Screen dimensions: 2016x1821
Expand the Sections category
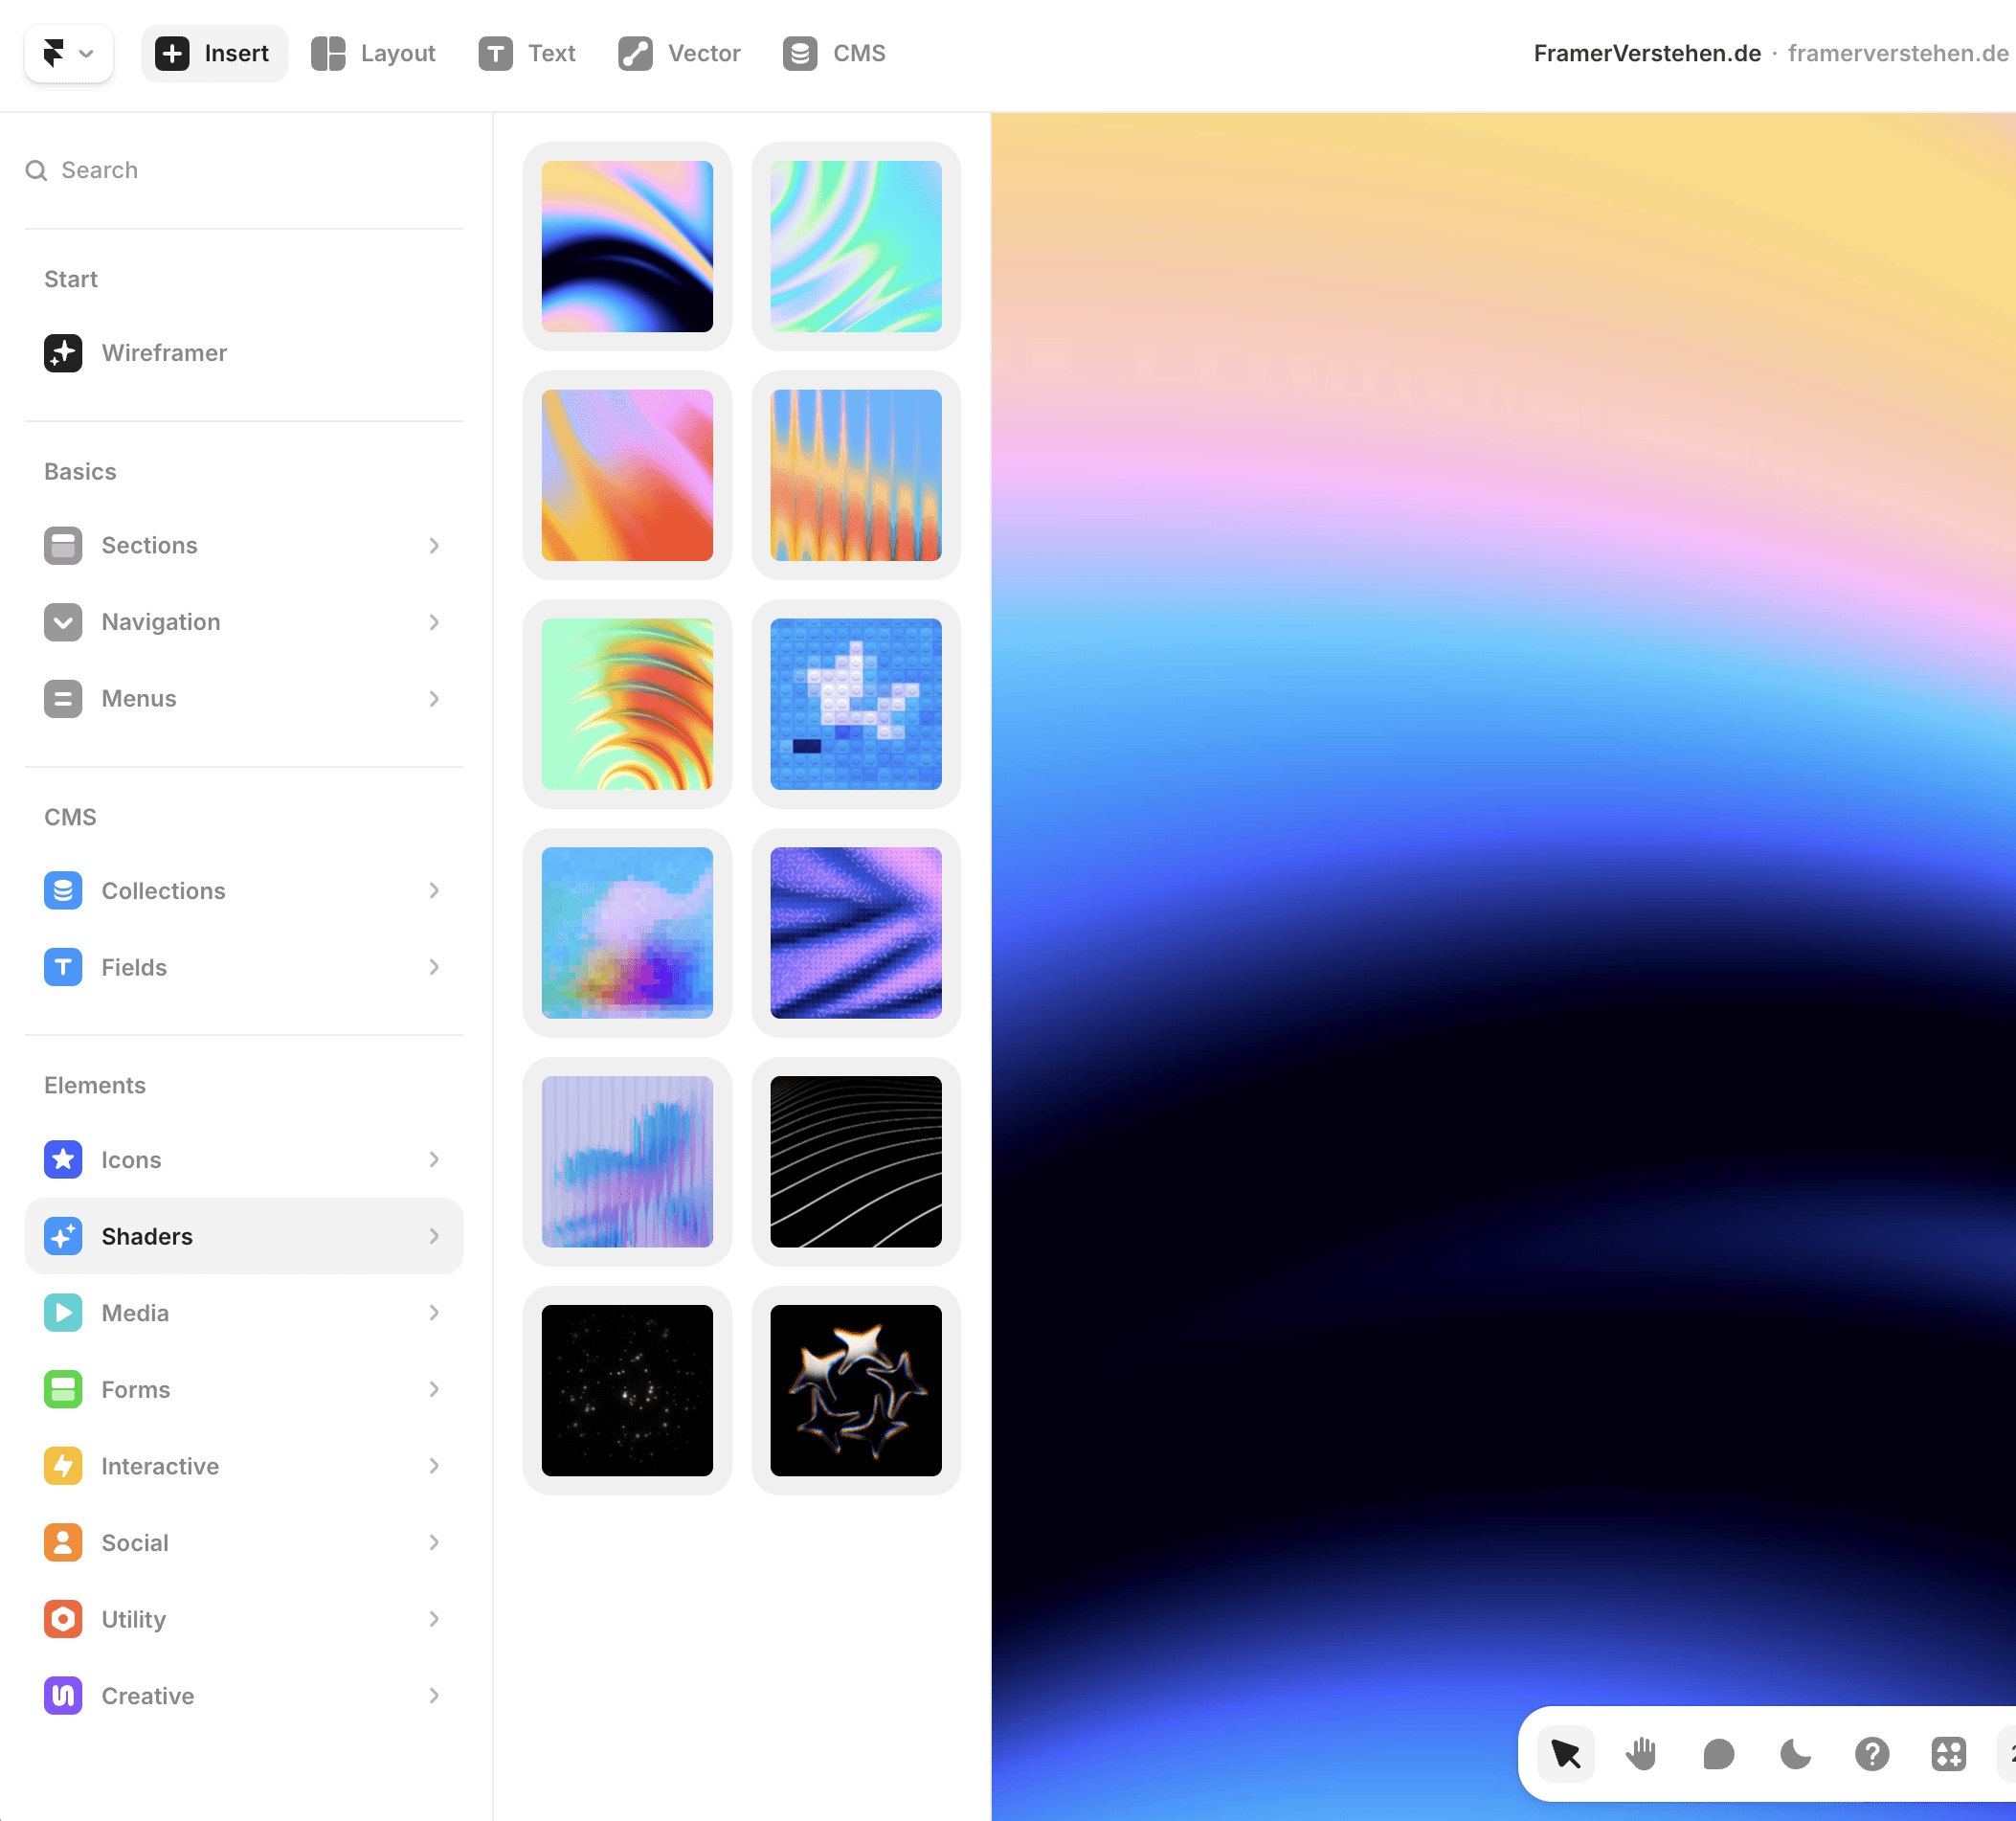point(149,545)
